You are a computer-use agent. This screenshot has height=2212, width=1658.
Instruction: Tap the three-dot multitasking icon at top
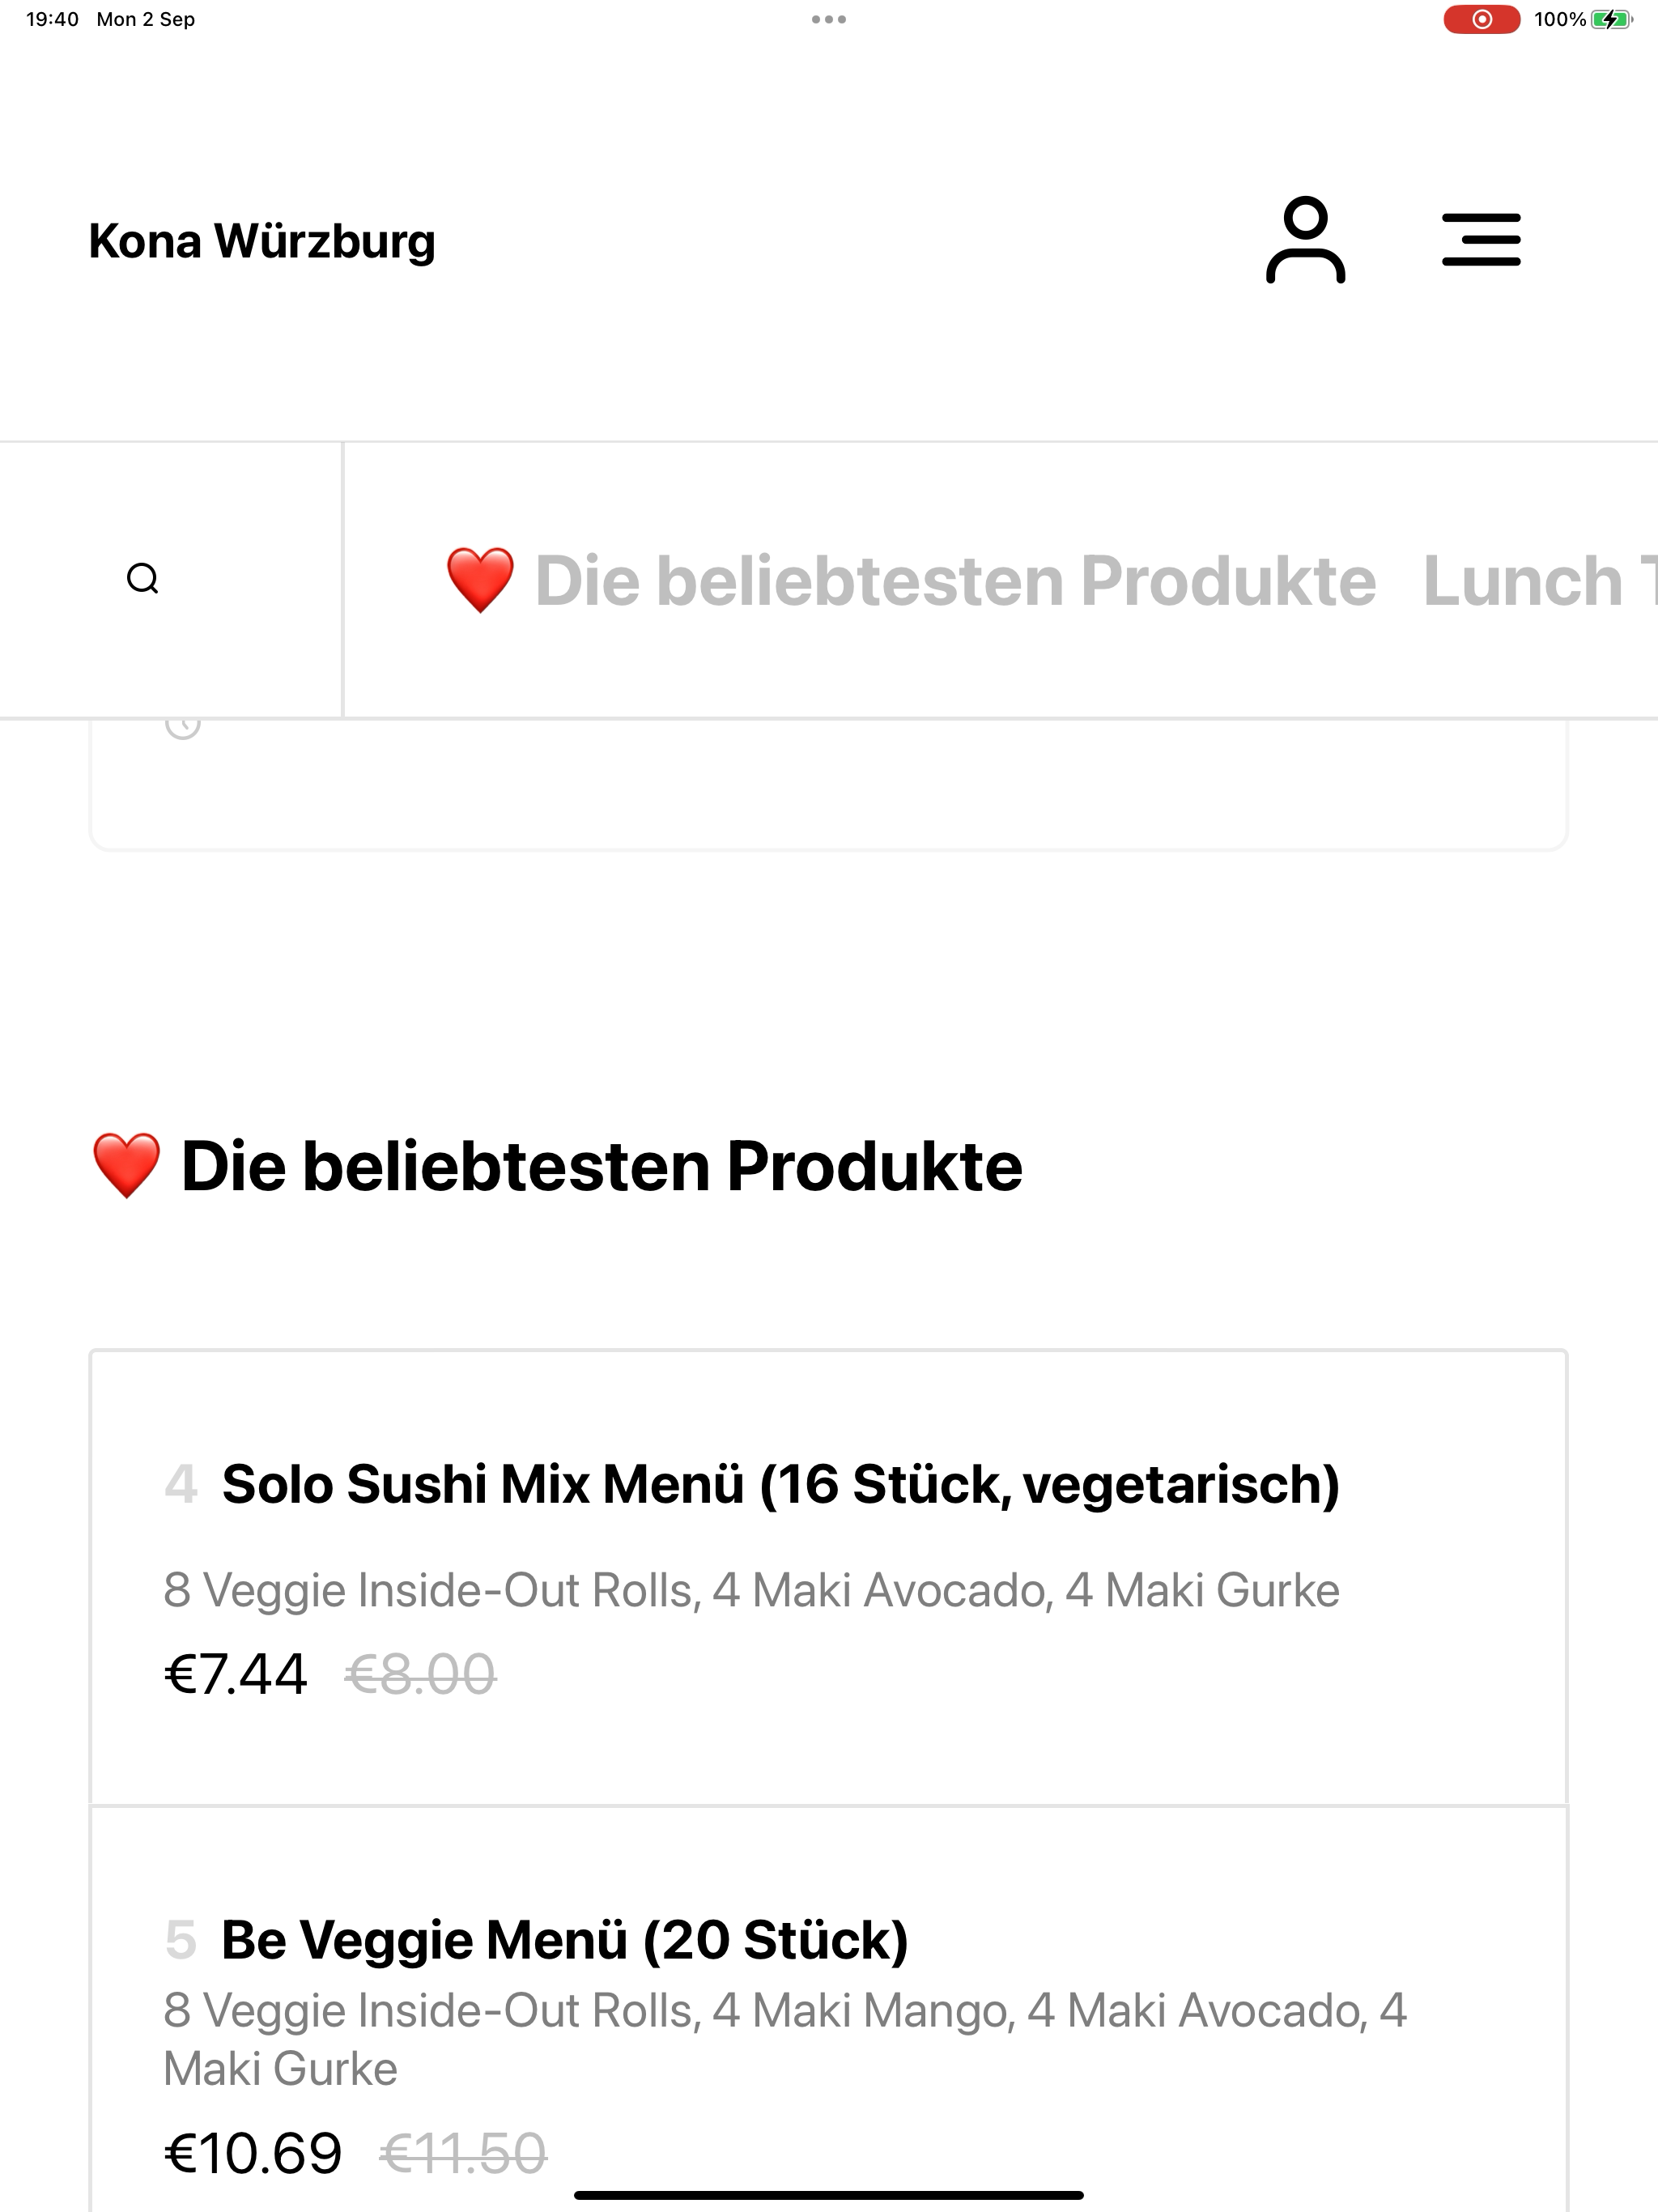(x=829, y=19)
